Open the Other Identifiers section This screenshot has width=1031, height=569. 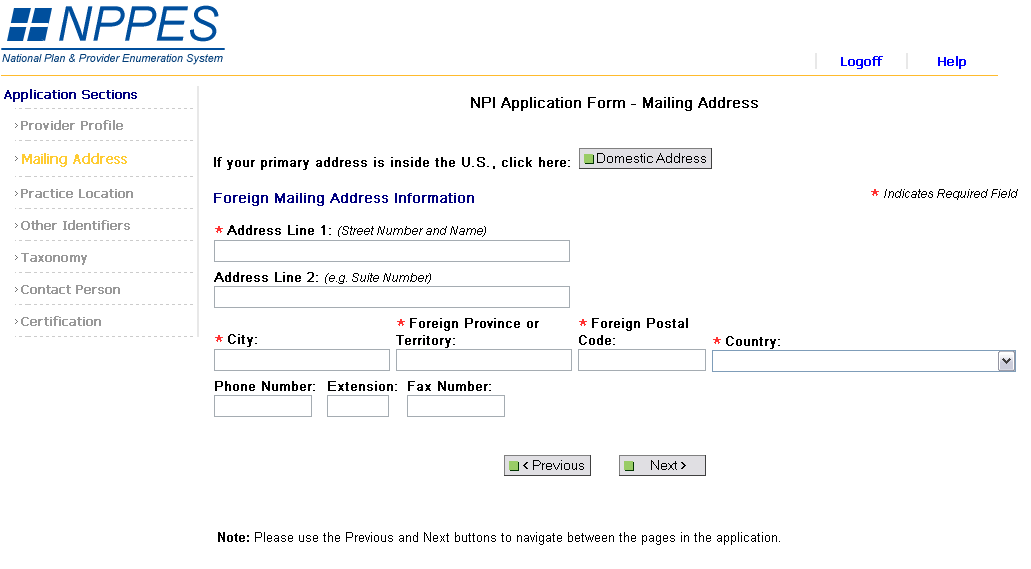point(75,226)
